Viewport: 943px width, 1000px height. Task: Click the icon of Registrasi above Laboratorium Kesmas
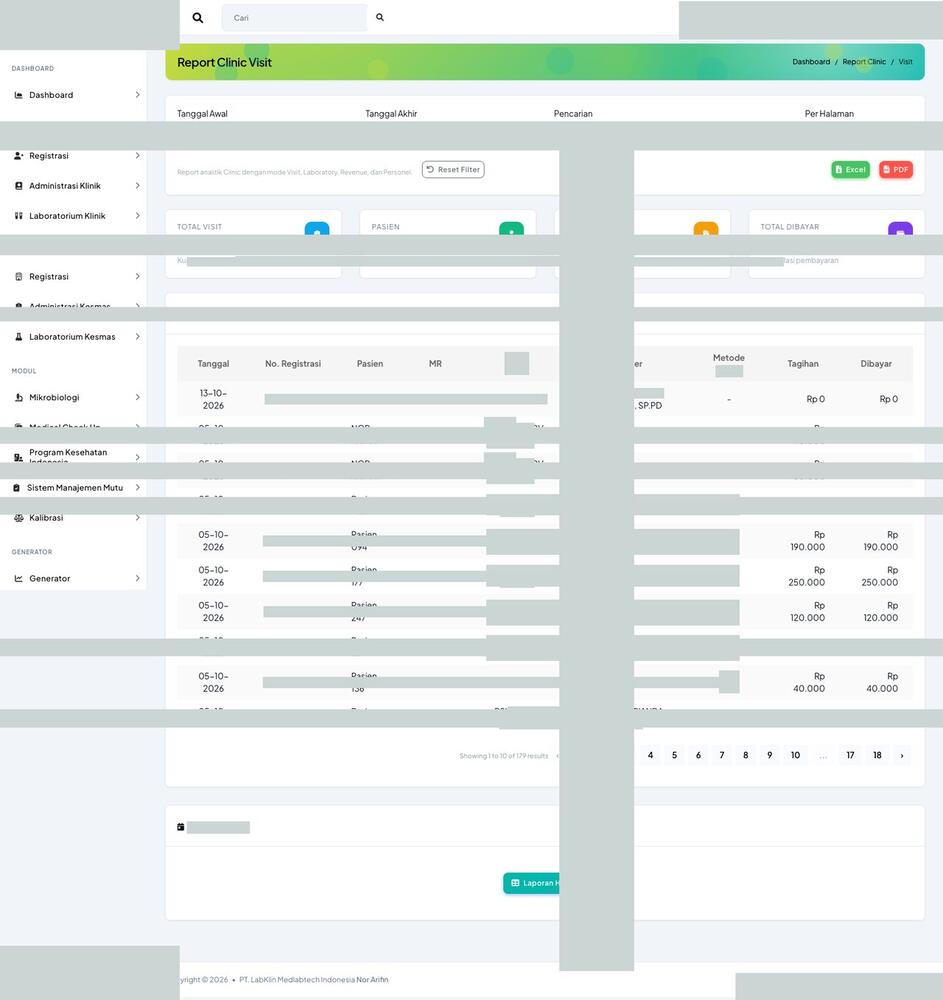coord(18,277)
